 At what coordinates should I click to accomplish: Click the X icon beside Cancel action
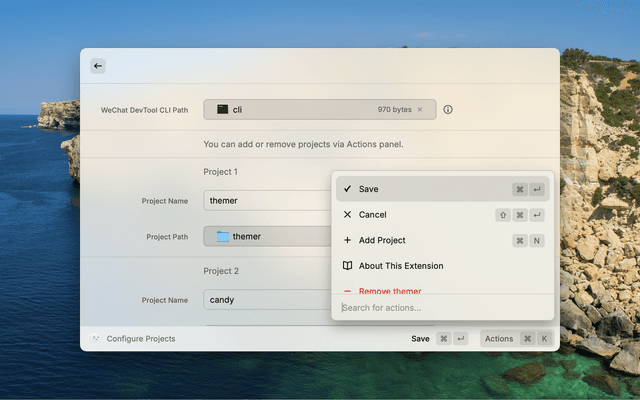(x=347, y=215)
